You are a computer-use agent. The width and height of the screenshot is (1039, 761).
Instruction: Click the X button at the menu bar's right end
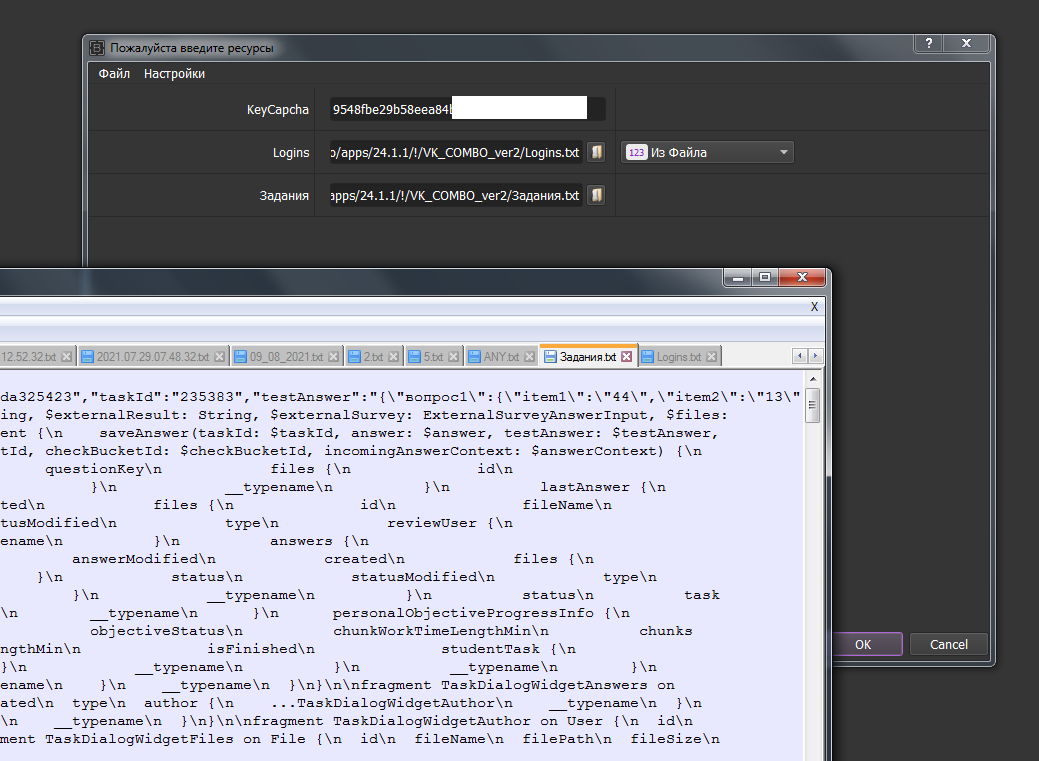[814, 306]
